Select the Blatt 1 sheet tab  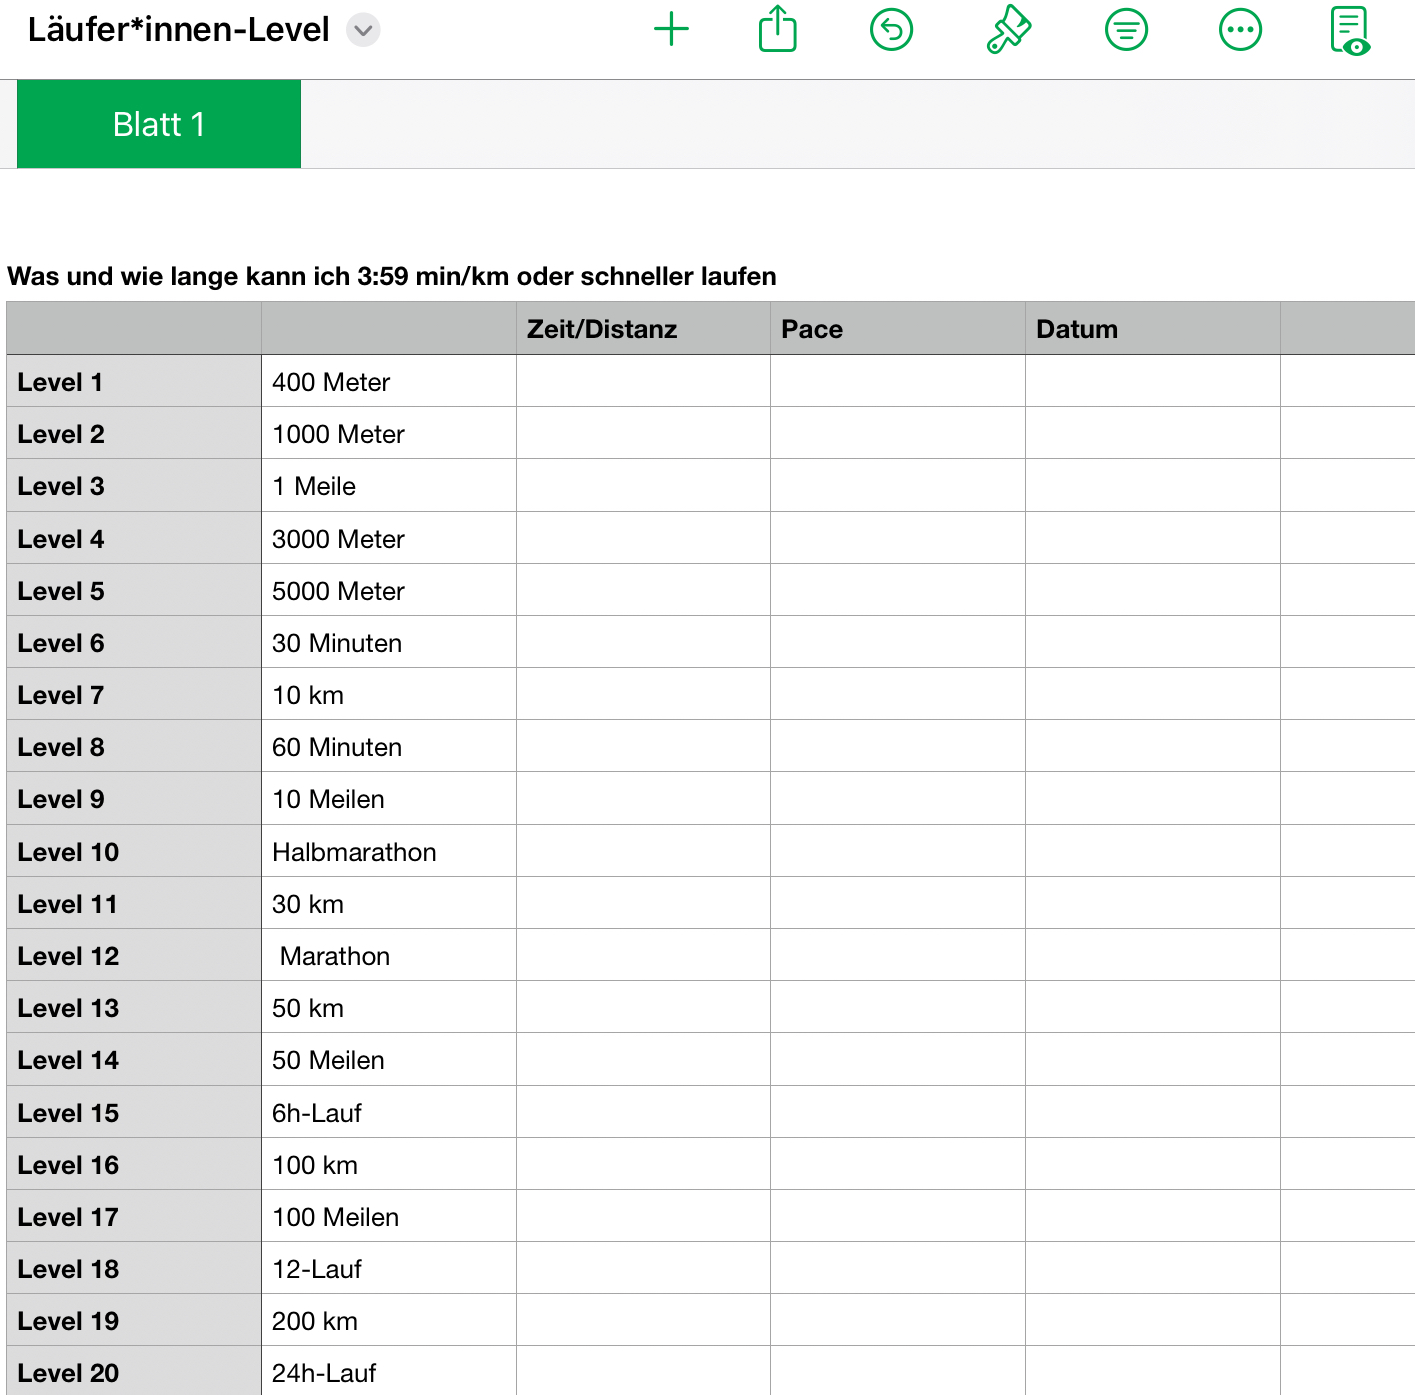(159, 124)
